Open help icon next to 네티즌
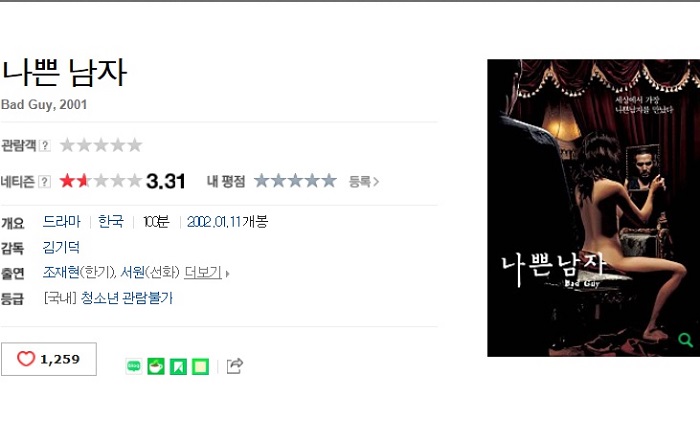The width and height of the screenshot is (700, 440). [x=45, y=182]
